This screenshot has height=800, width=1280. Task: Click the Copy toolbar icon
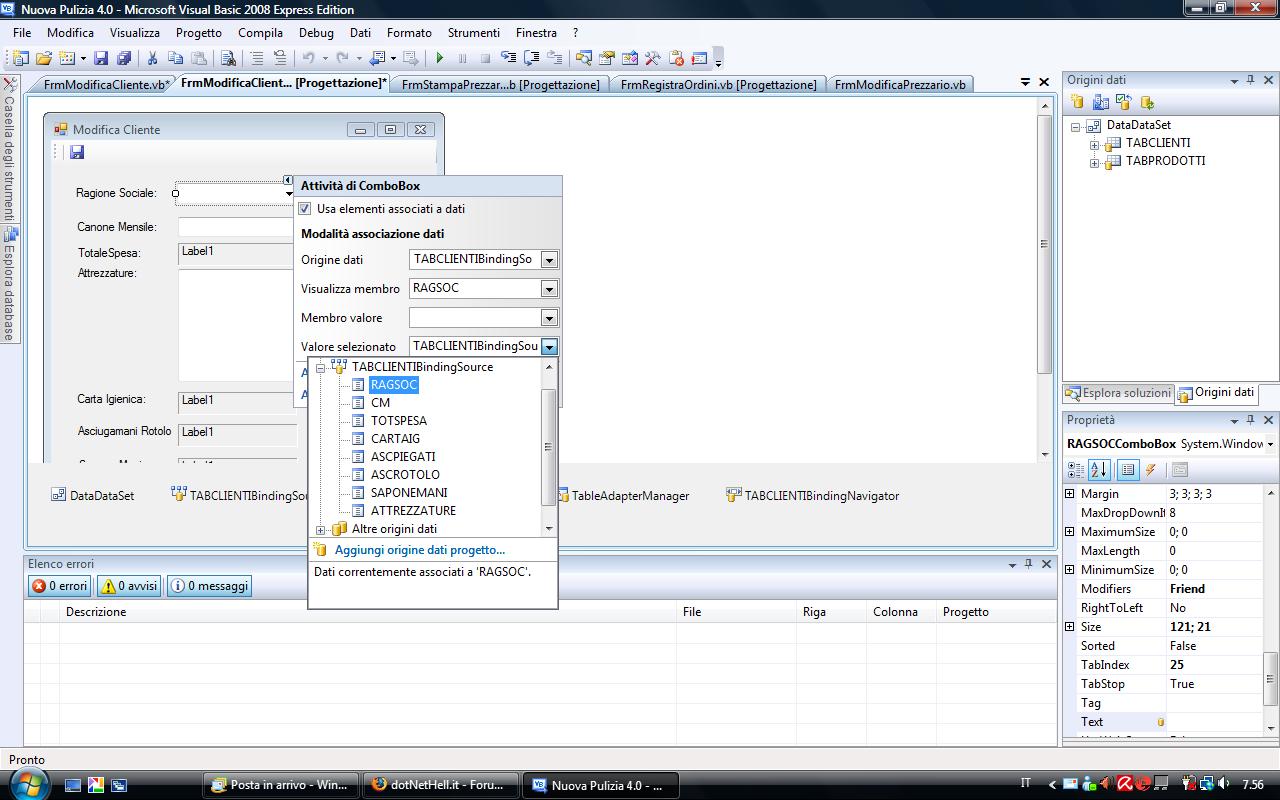point(175,58)
